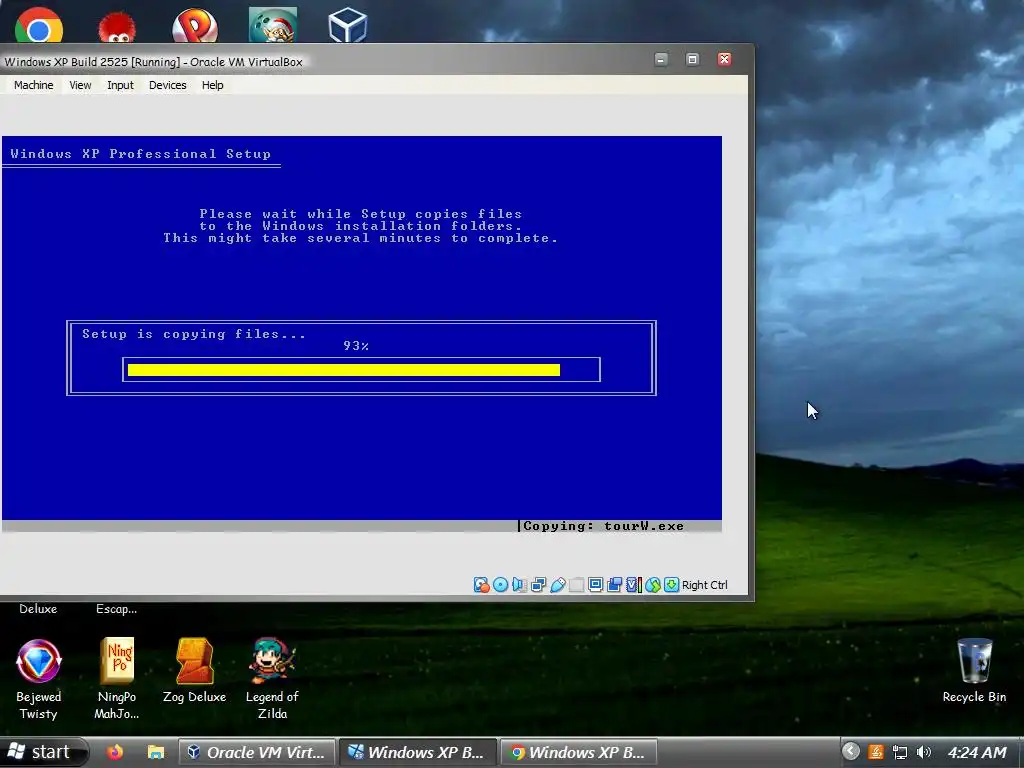This screenshot has width=1024, height=768.
Task: Open the Input menu in VirtualBox
Action: click(120, 85)
